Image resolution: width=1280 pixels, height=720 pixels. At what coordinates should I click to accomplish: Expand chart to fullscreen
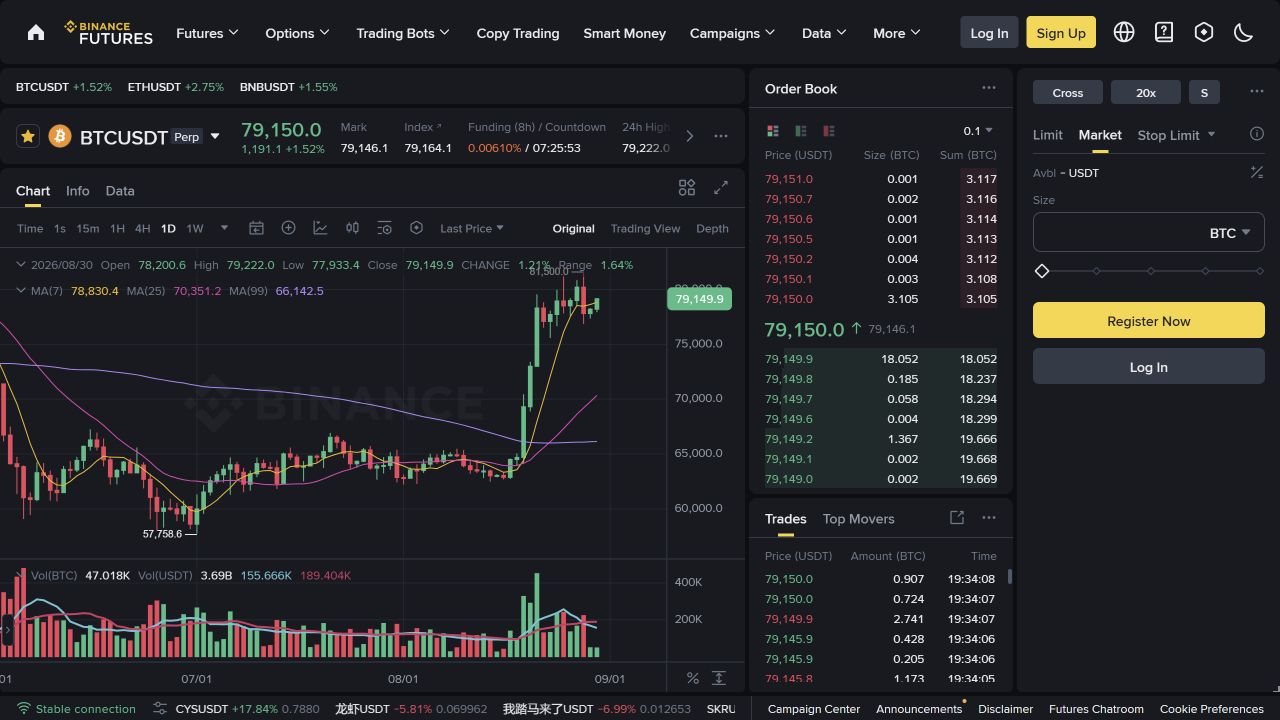[x=721, y=188]
